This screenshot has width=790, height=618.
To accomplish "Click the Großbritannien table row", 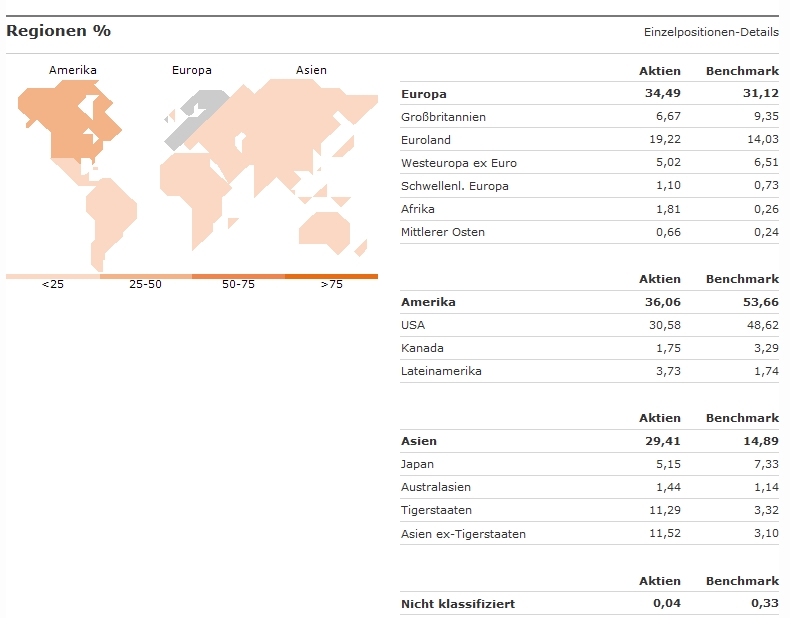I will pyautogui.click(x=443, y=117).
